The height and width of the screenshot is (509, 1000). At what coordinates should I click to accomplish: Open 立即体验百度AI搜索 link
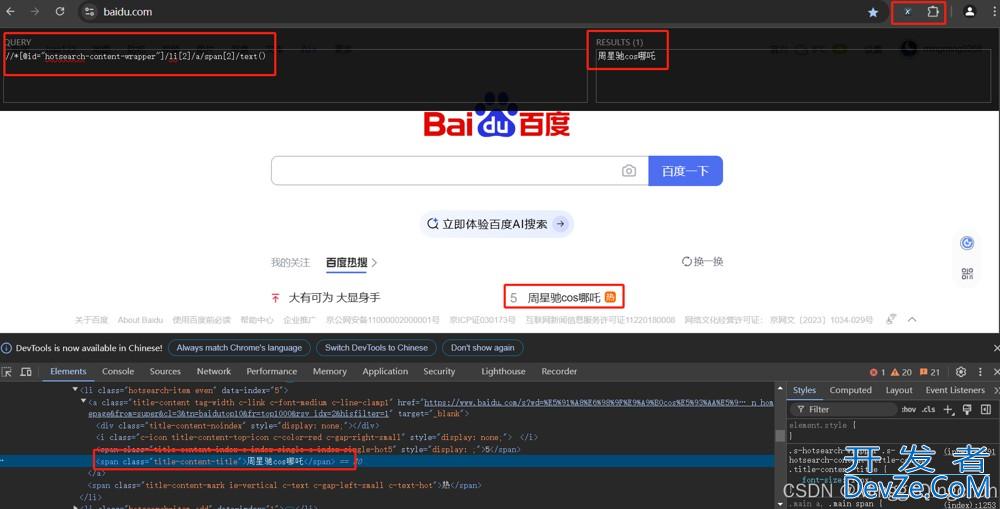coord(497,224)
